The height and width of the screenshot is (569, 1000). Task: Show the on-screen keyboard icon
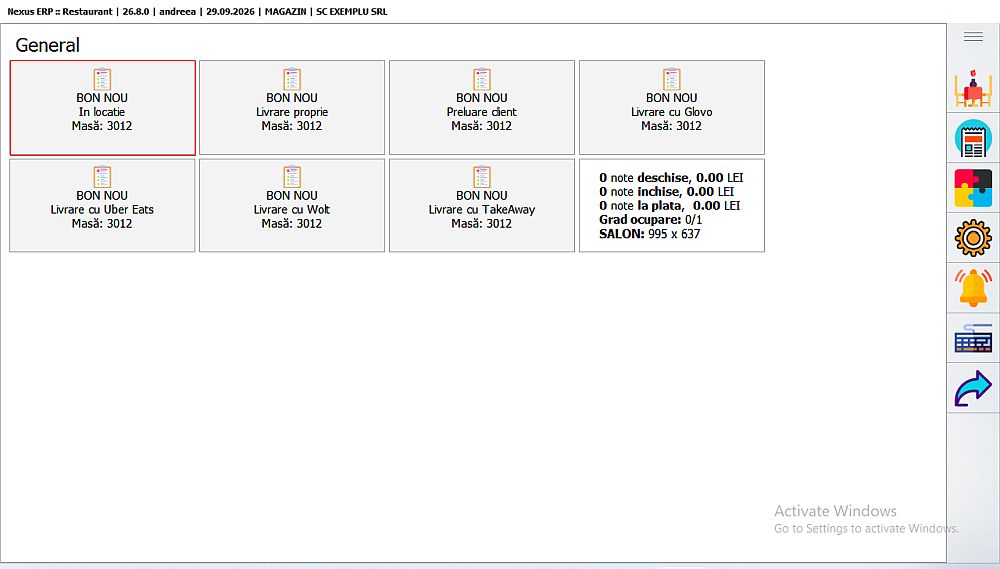click(x=973, y=338)
